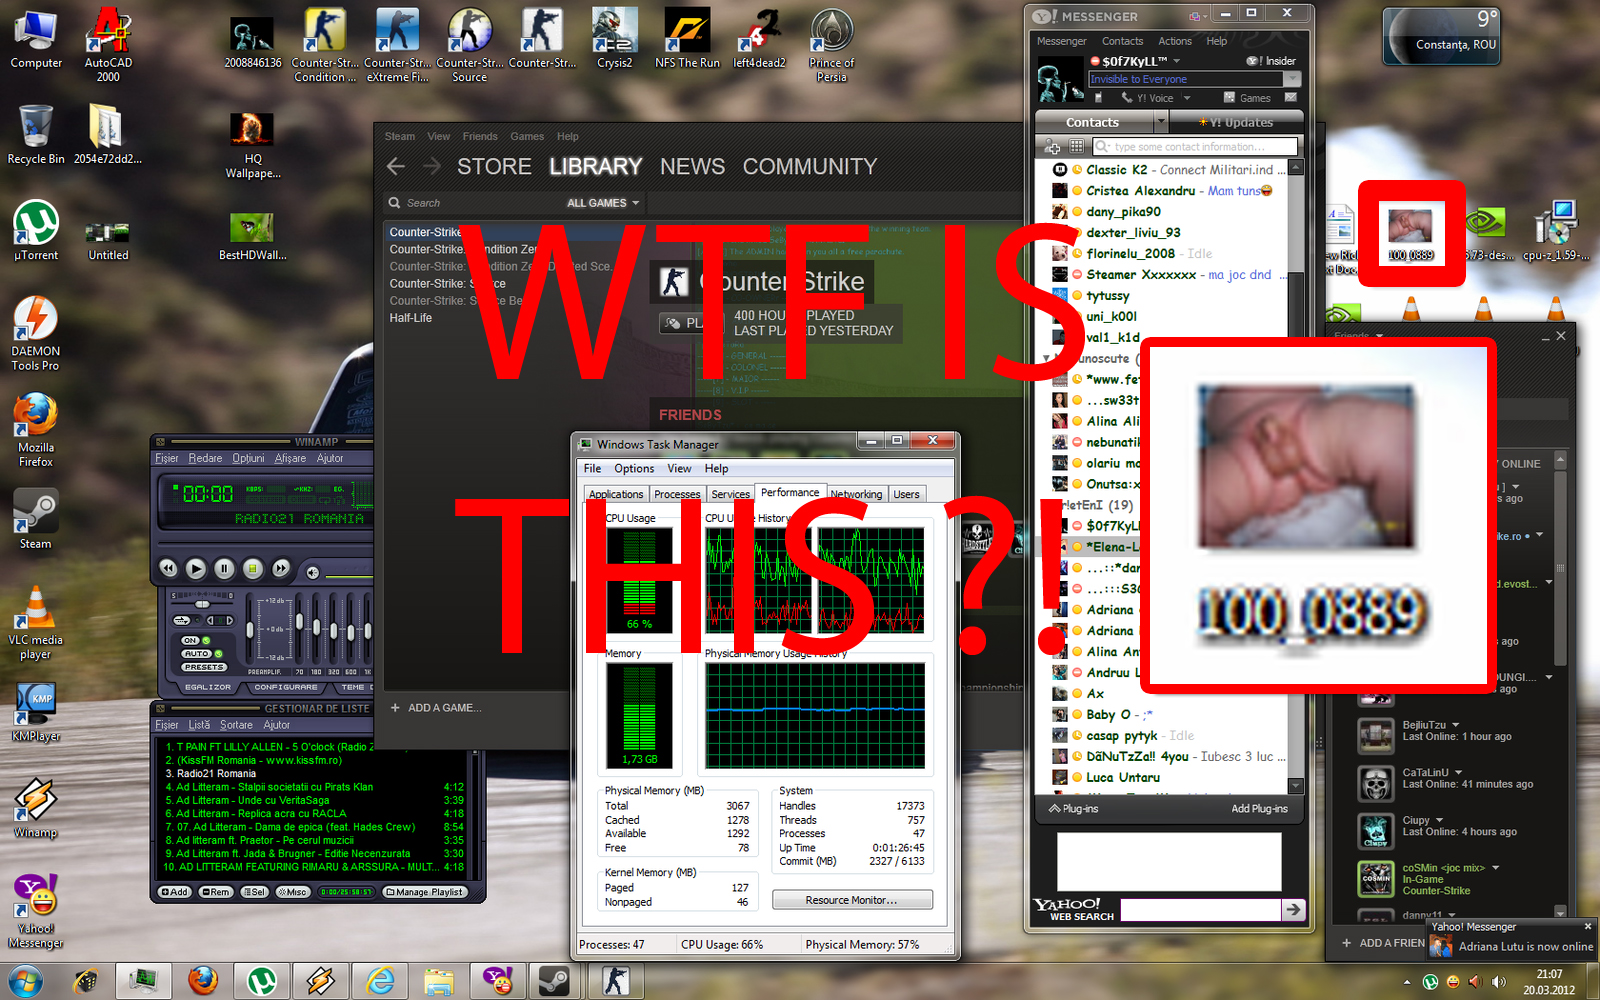
Task: Toggle Winamp equalizer ON button
Action: [x=190, y=640]
